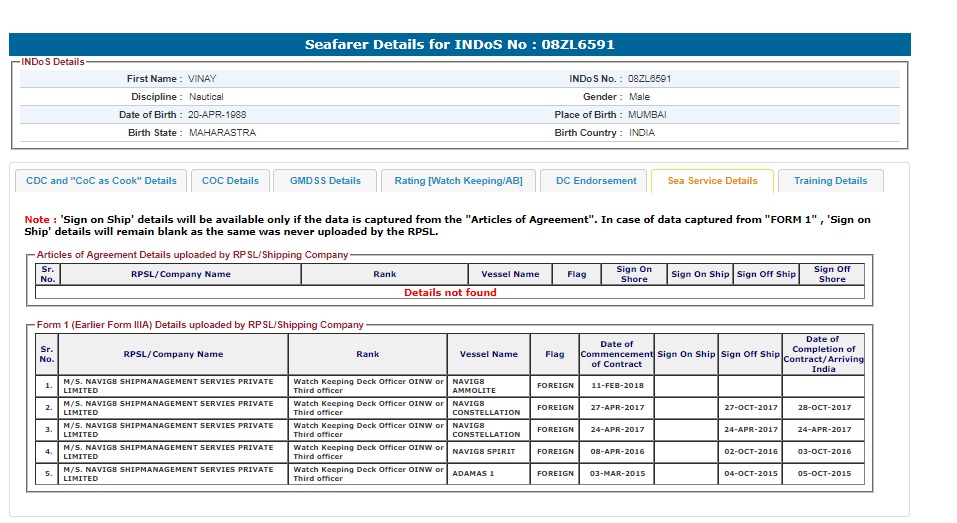Click the Place of Birth value MUMBAI
Screen dimensions: 957x523
tap(647, 115)
